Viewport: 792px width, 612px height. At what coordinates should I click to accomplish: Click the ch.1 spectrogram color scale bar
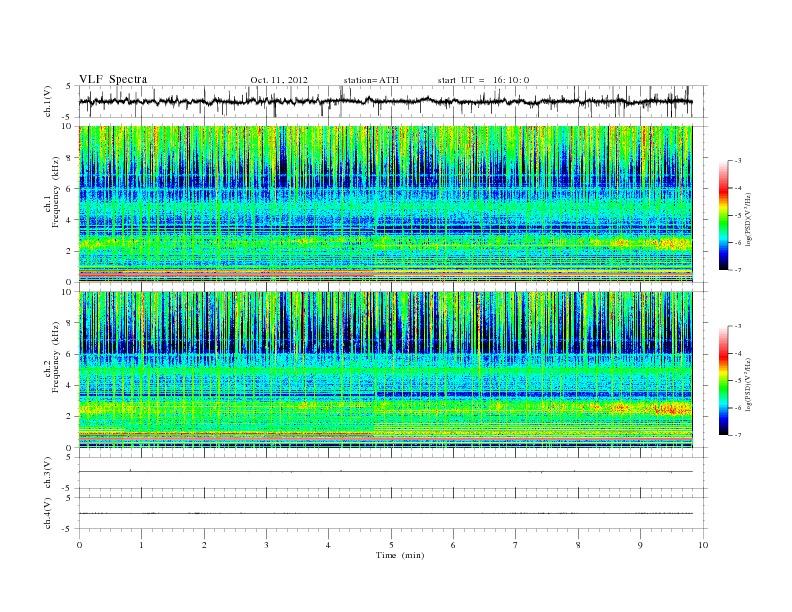[724, 215]
